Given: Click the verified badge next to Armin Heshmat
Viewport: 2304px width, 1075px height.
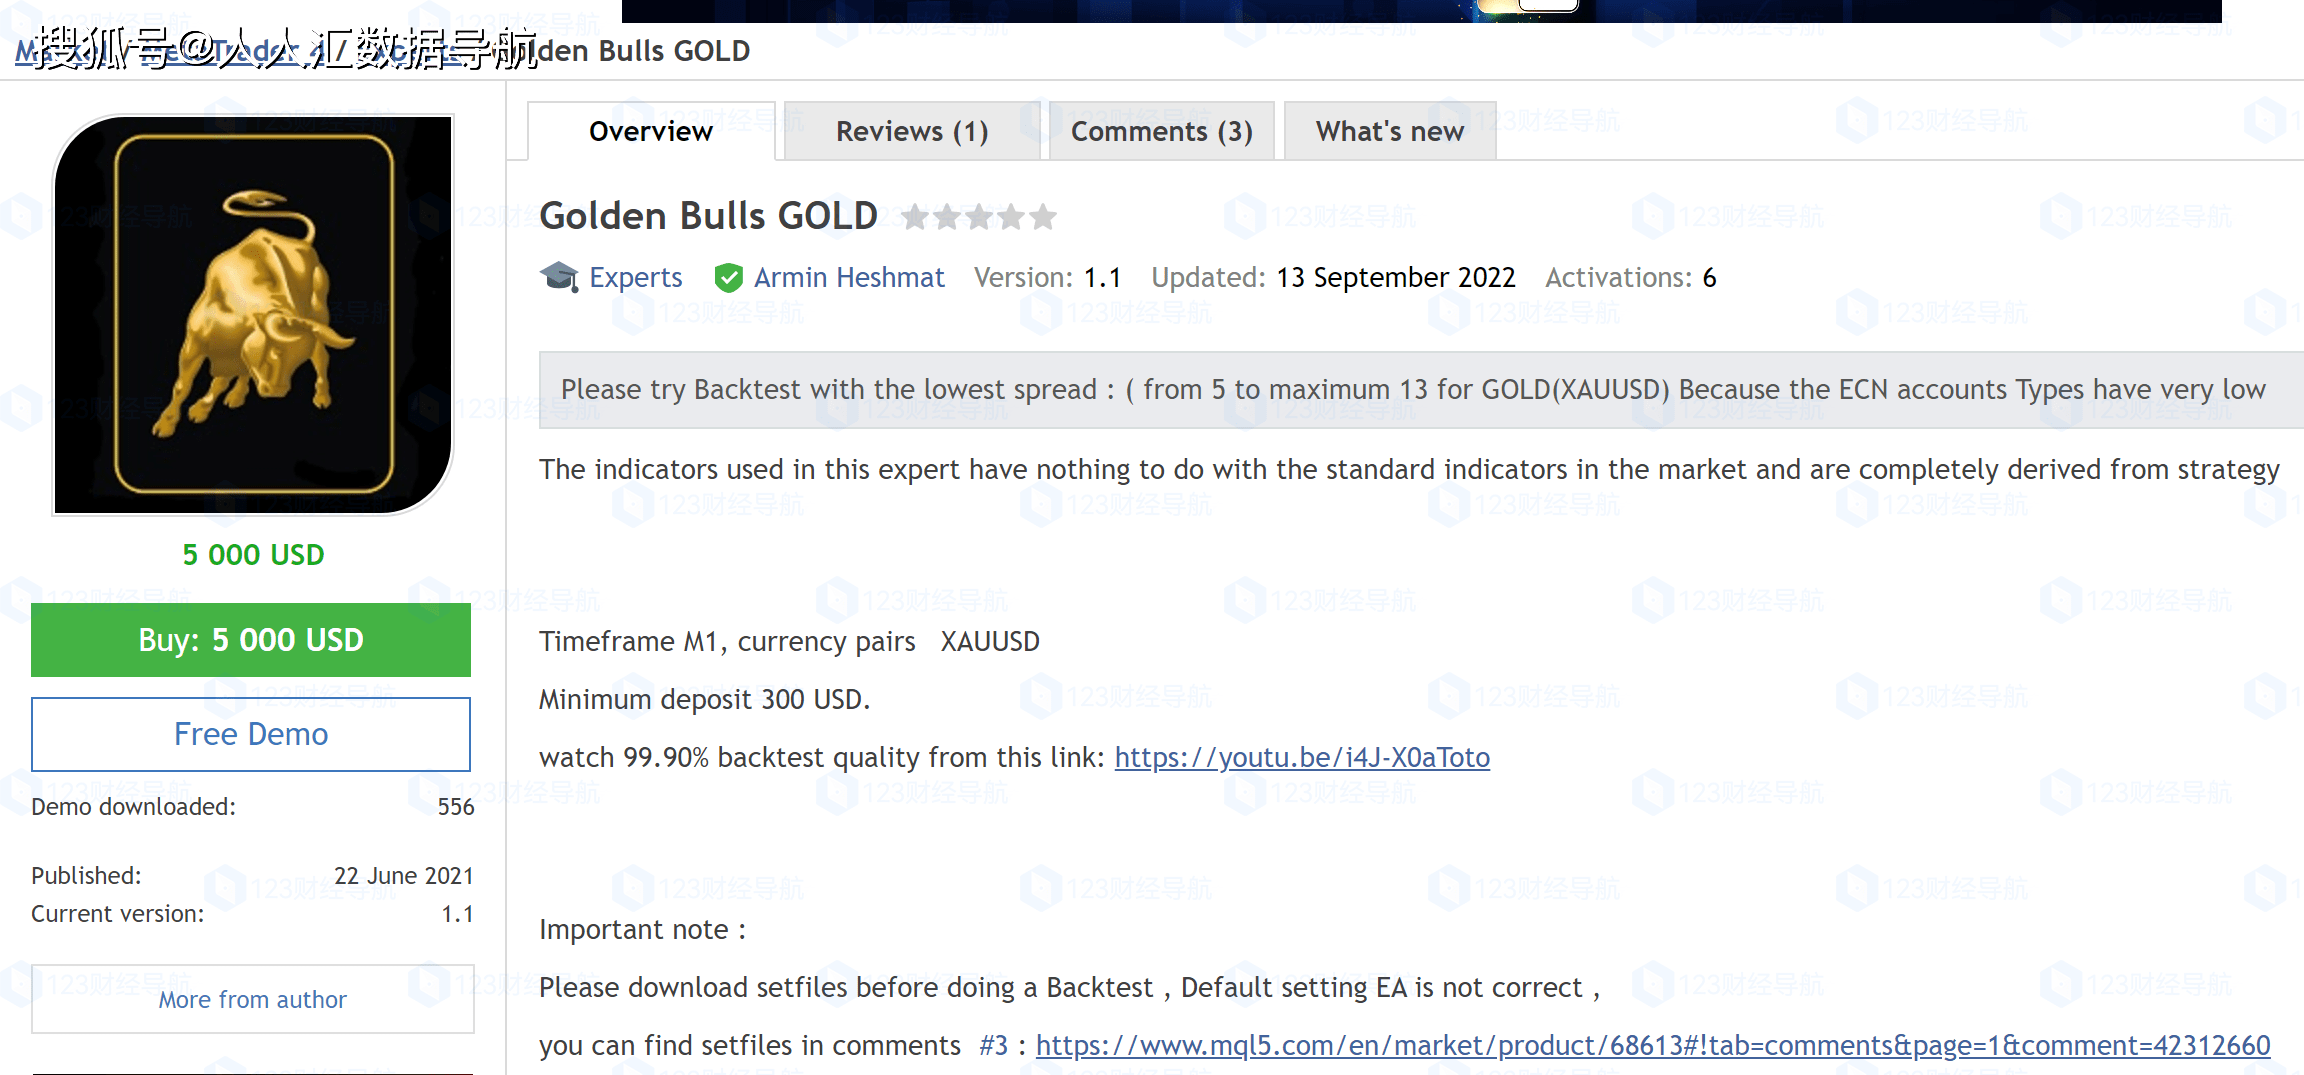Looking at the screenshot, I should pos(729,277).
